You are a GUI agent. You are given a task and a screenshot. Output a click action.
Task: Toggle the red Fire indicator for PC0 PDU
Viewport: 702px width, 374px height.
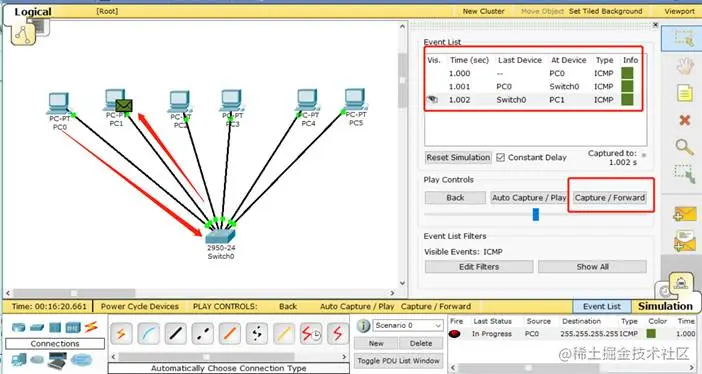tap(454, 334)
